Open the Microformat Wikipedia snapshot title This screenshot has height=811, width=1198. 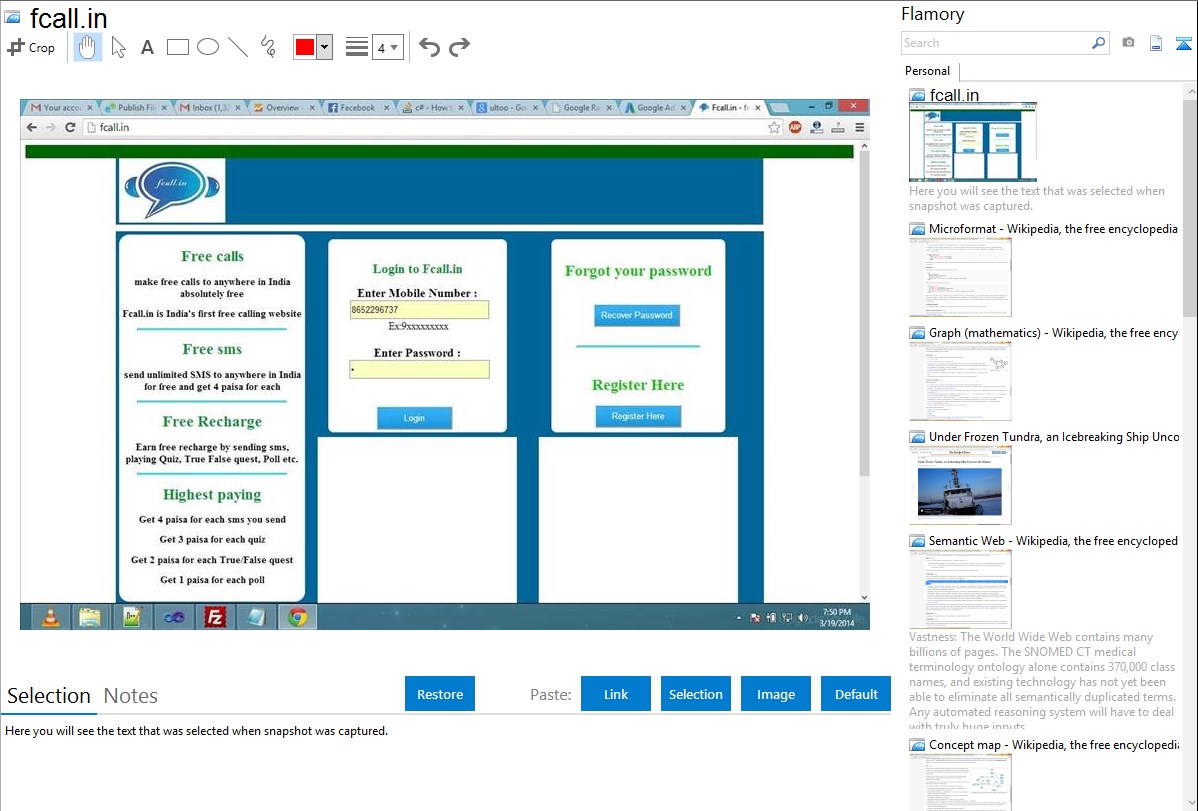tap(1053, 229)
